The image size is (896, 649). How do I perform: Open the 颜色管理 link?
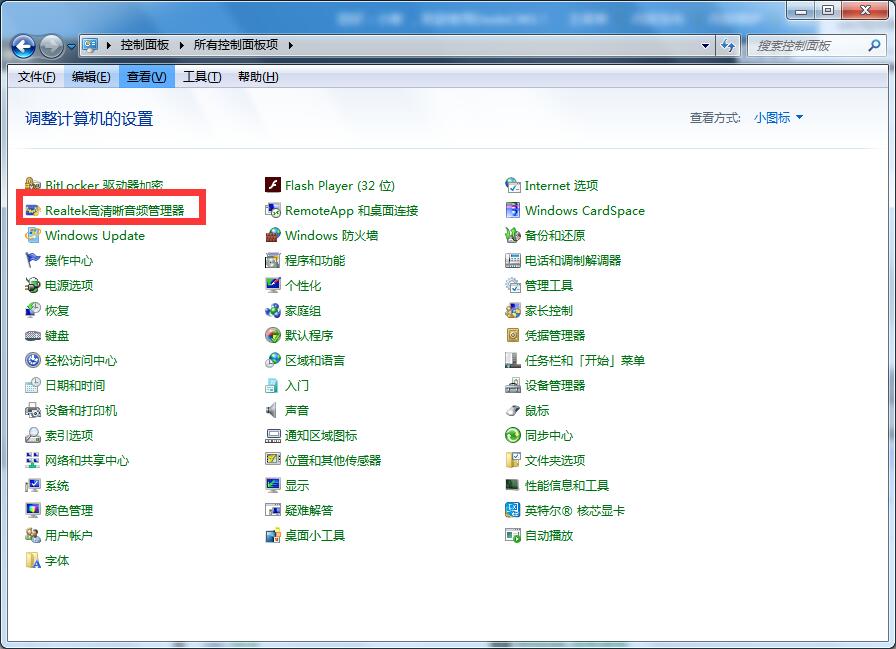(69, 510)
